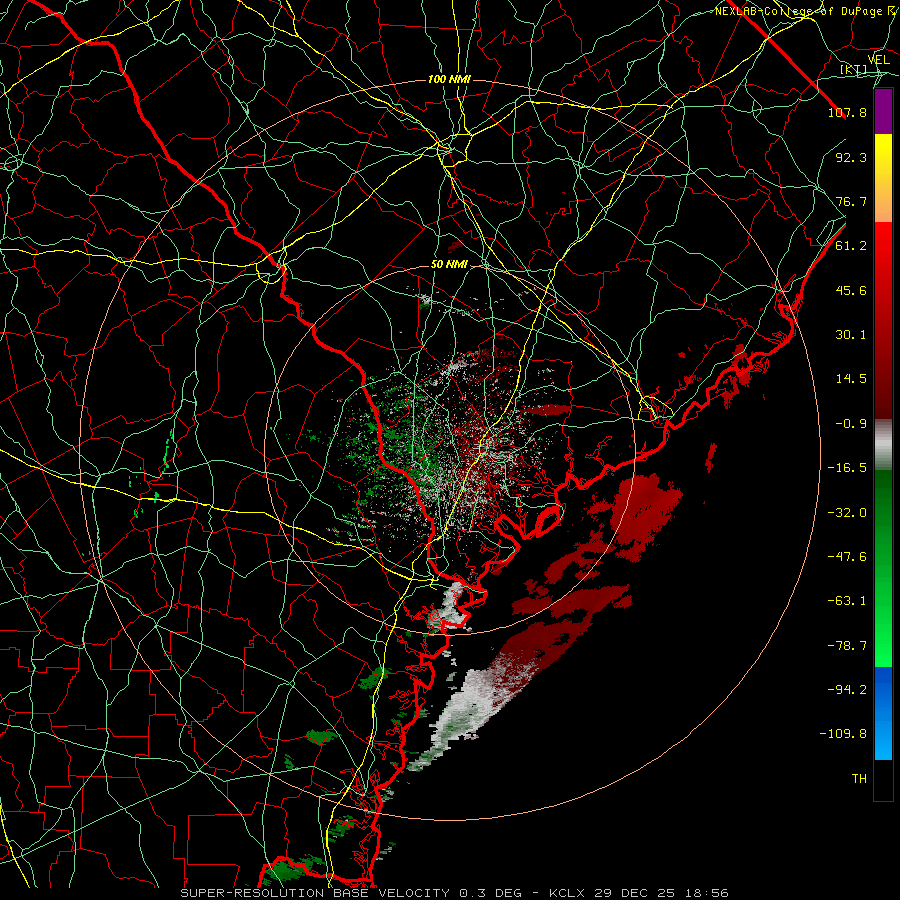Click the -0.9 velocity scale value
900x900 pixels.
851,424
